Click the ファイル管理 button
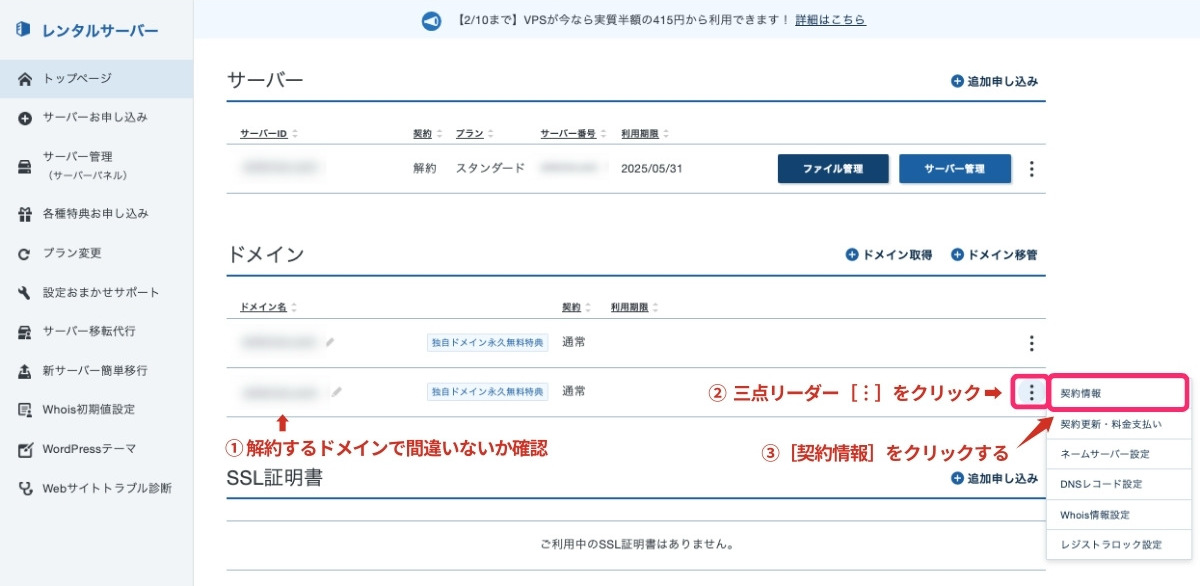The height and width of the screenshot is (586, 1200). coord(832,168)
